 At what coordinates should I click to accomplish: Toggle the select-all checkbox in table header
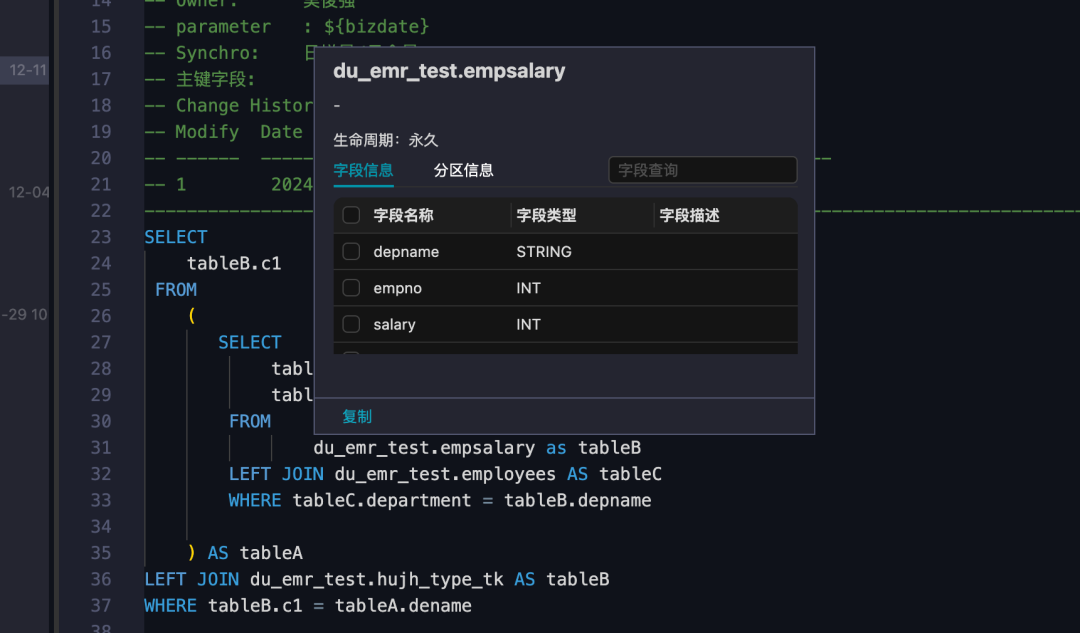pyautogui.click(x=351, y=215)
